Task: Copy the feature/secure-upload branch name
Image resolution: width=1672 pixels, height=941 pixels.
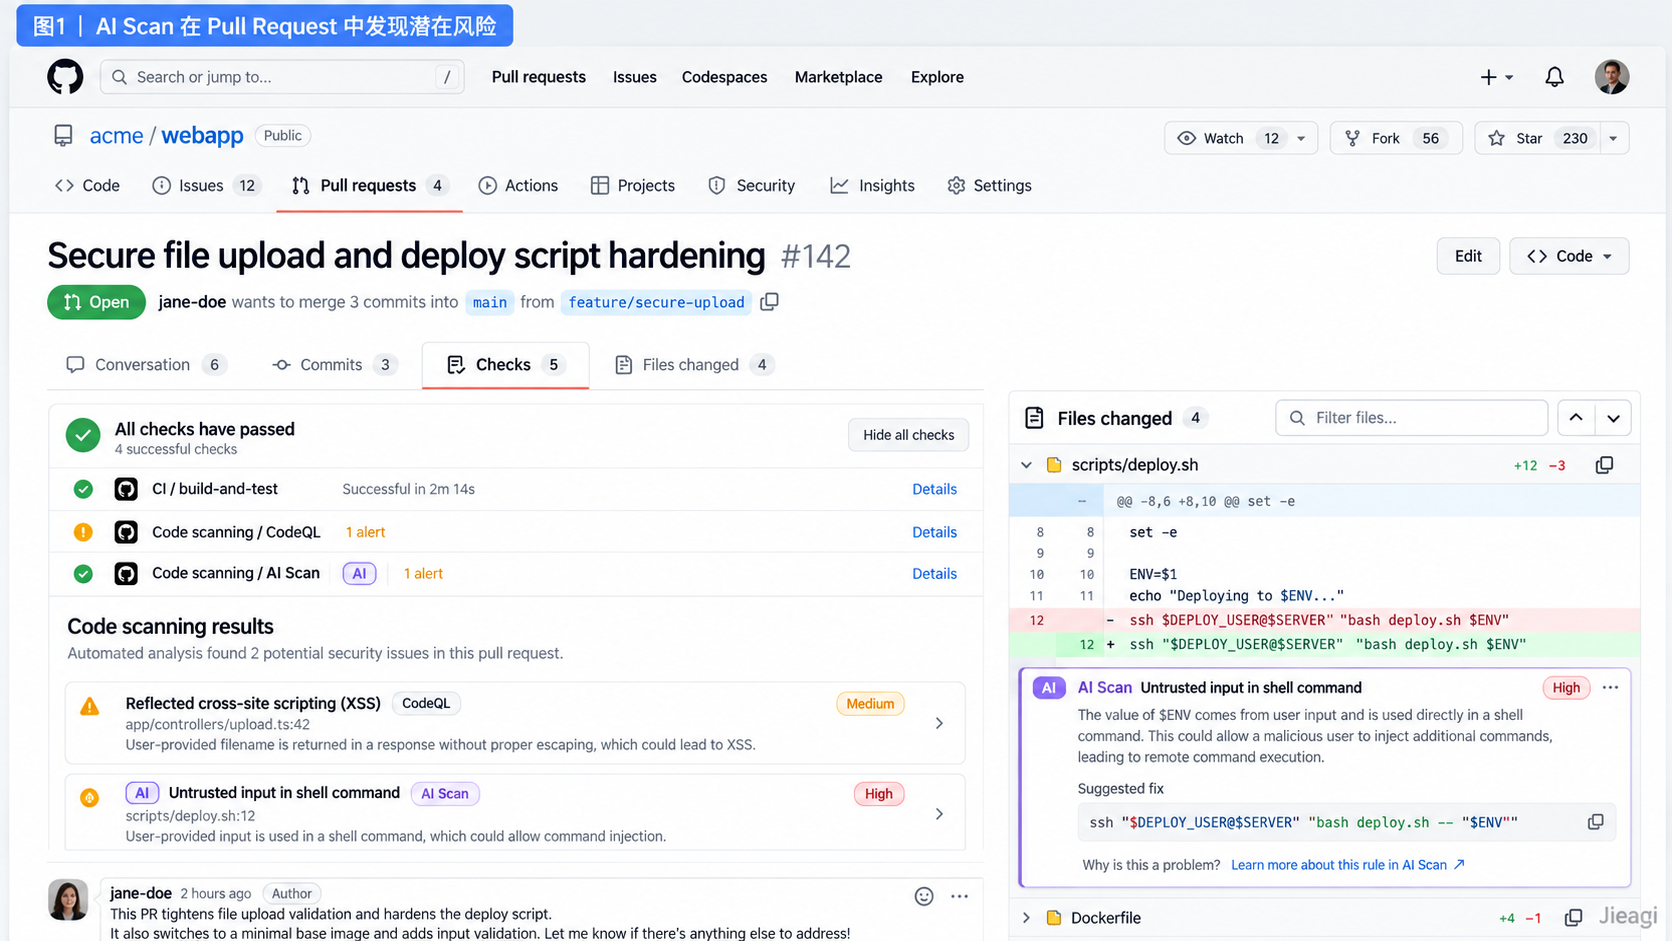Action: tap(769, 302)
